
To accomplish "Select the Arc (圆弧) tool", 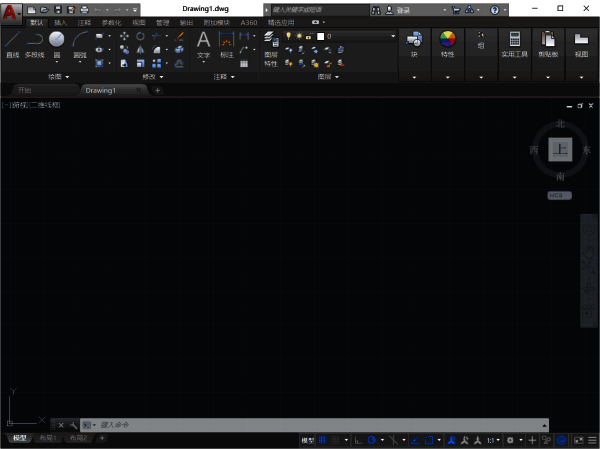I will point(80,44).
